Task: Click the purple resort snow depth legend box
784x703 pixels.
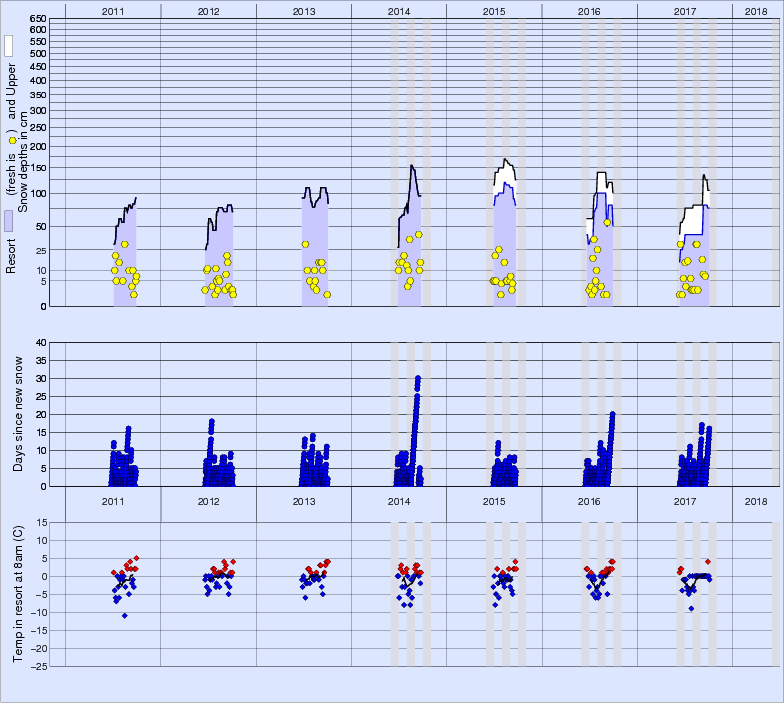Action: point(8,221)
